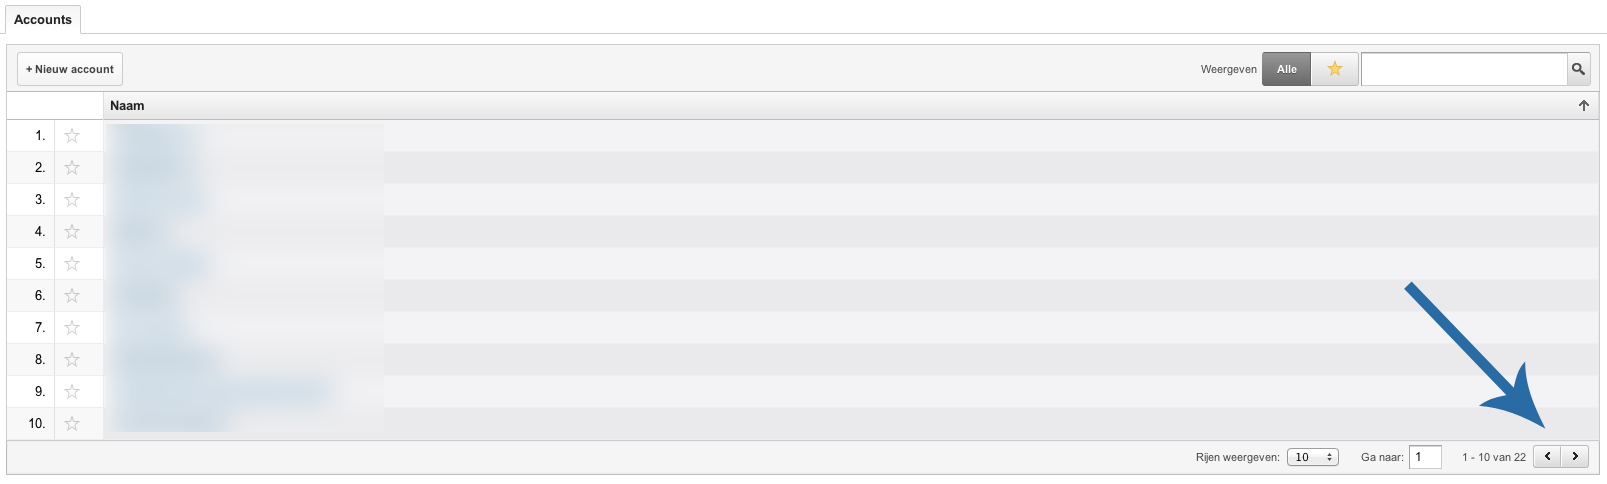Screen dimensions: 1607x484
Task: Star account in row 4
Action: (x=72, y=232)
